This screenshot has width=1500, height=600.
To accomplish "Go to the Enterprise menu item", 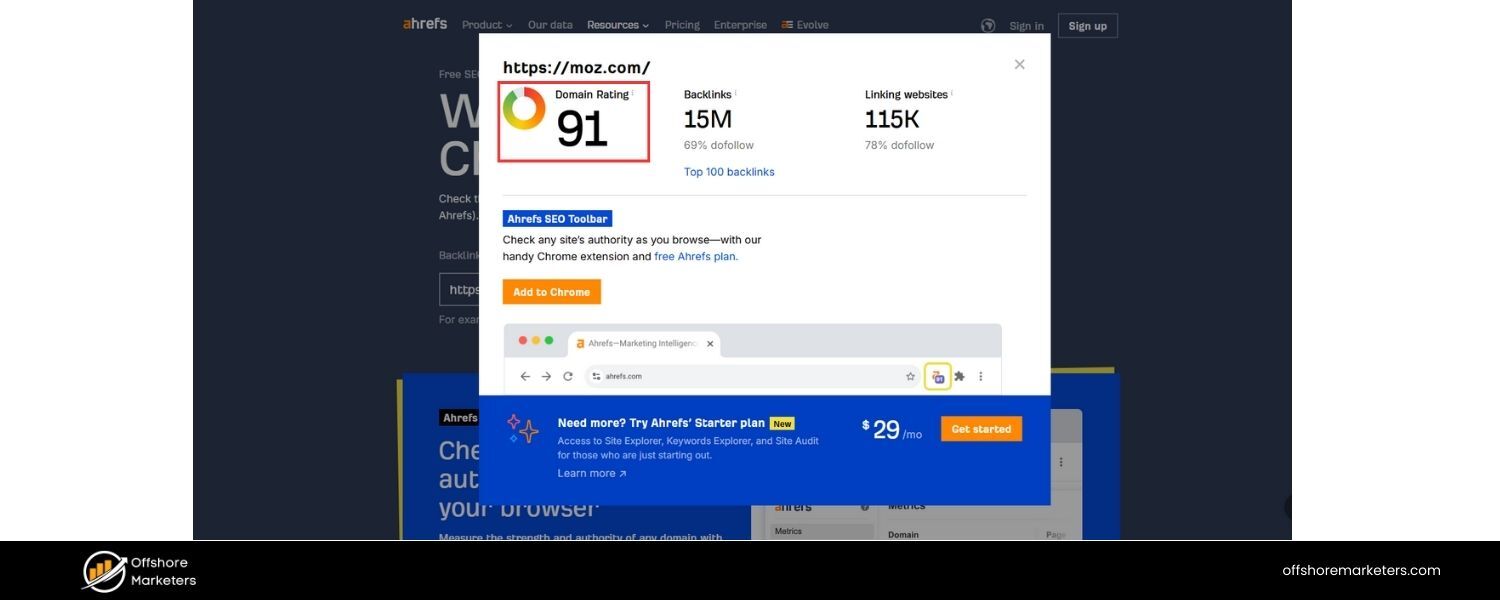I will [x=740, y=25].
